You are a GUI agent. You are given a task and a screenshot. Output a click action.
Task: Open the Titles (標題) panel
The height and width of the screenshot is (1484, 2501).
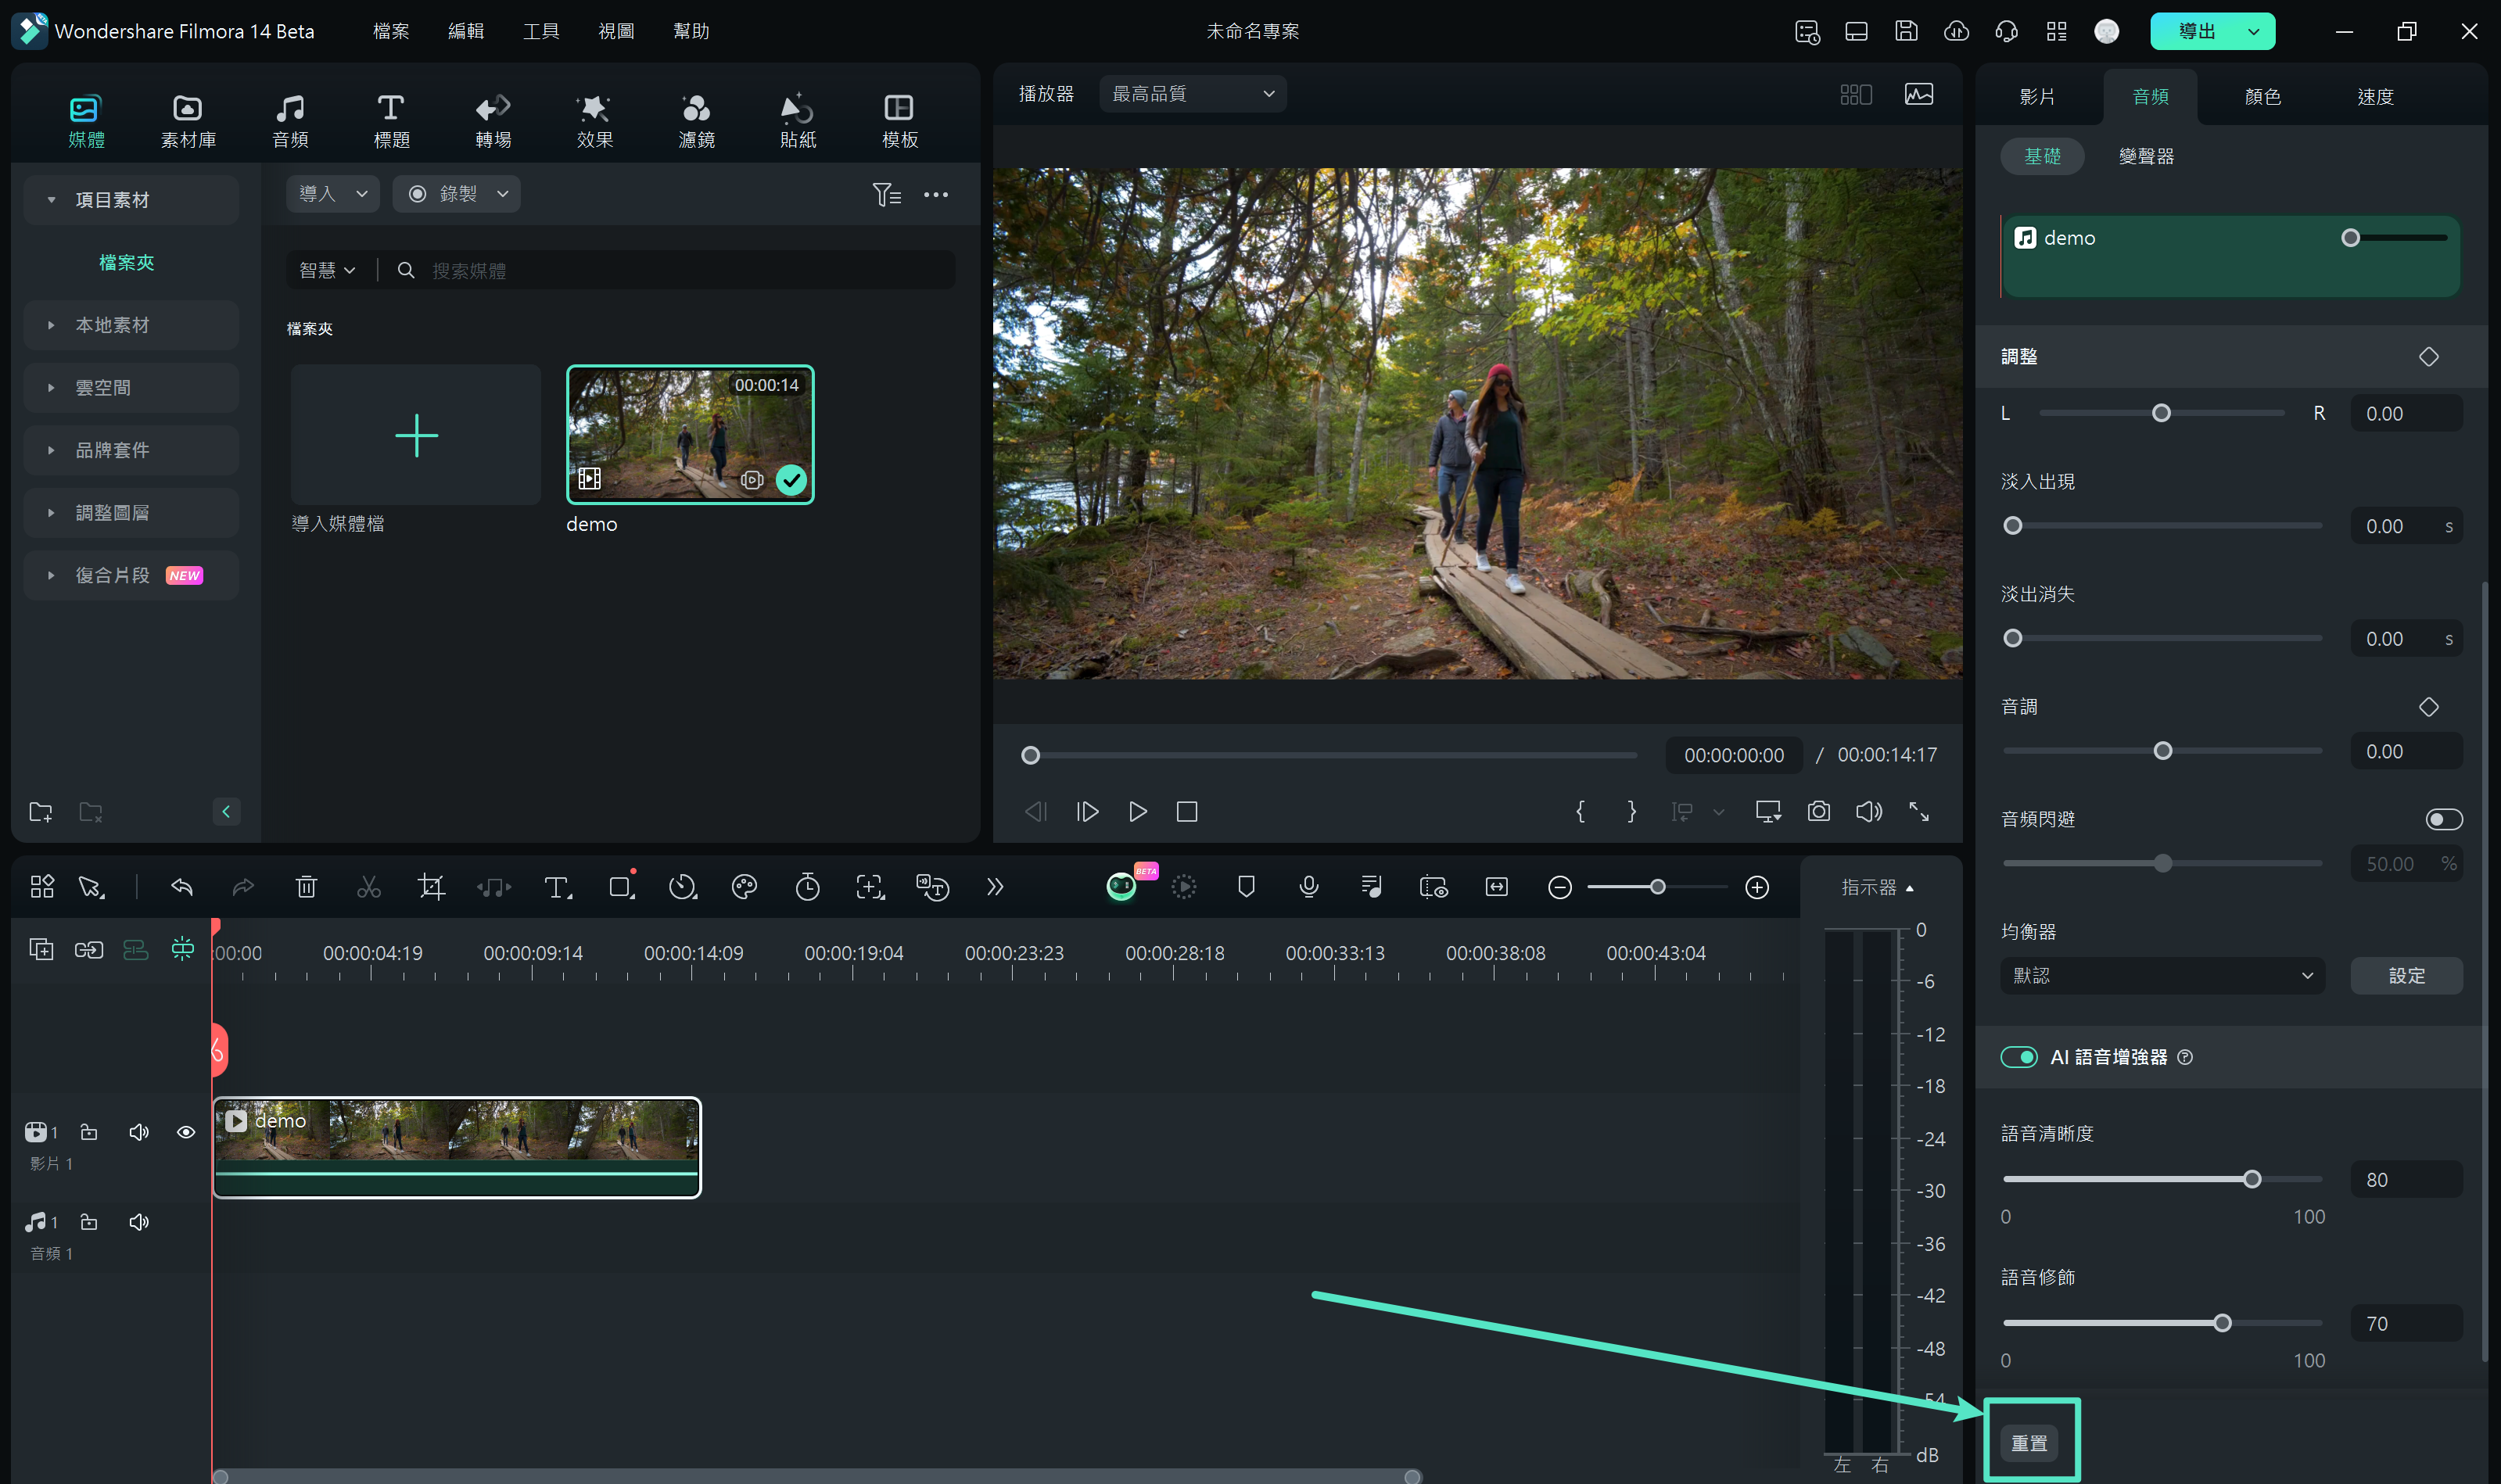click(391, 120)
